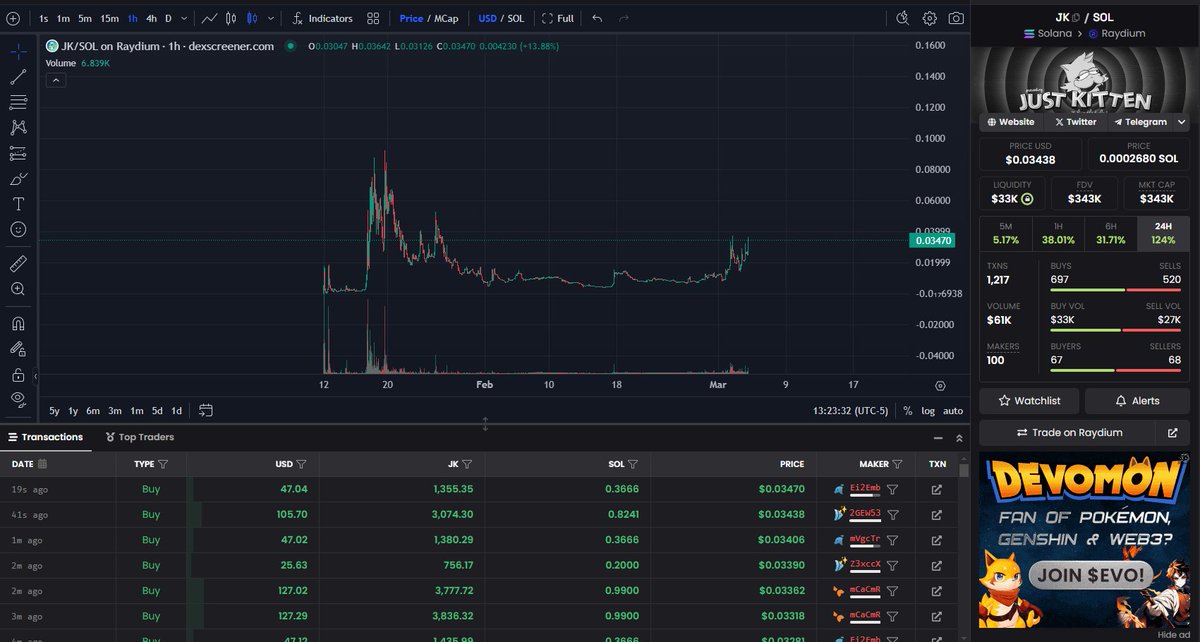
Task: Select the 6H stats period
Action: 1110,233
